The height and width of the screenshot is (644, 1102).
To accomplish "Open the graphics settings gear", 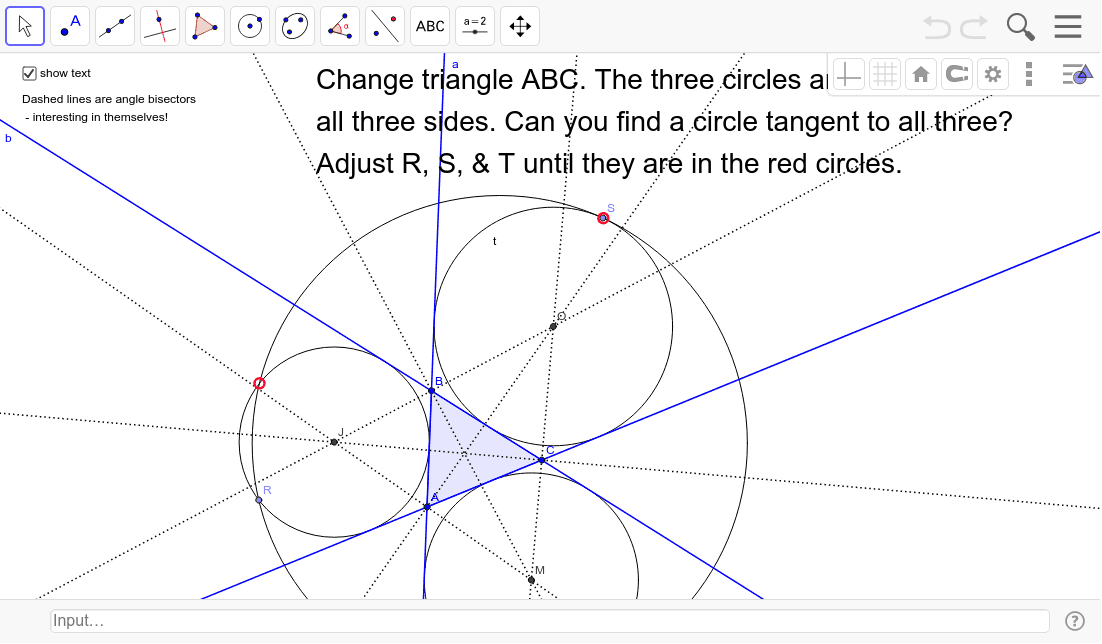I will 992,74.
